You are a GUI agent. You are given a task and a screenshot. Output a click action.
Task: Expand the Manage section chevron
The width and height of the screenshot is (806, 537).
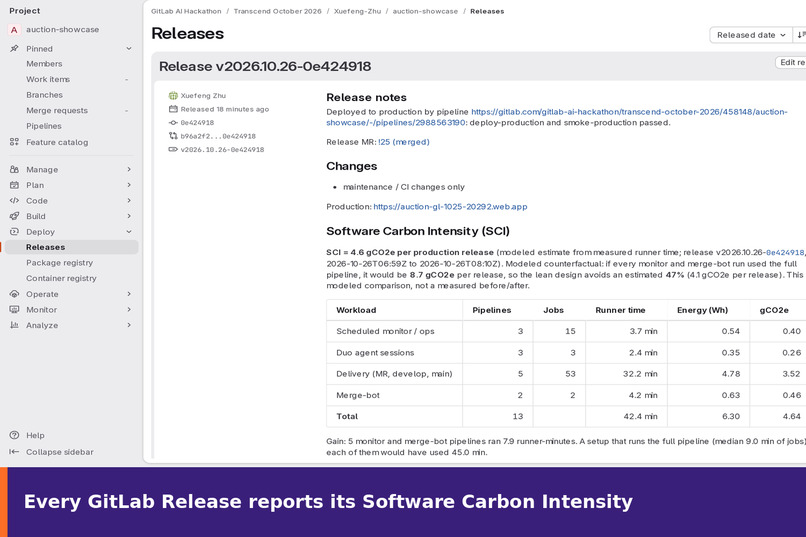pyautogui.click(x=129, y=170)
